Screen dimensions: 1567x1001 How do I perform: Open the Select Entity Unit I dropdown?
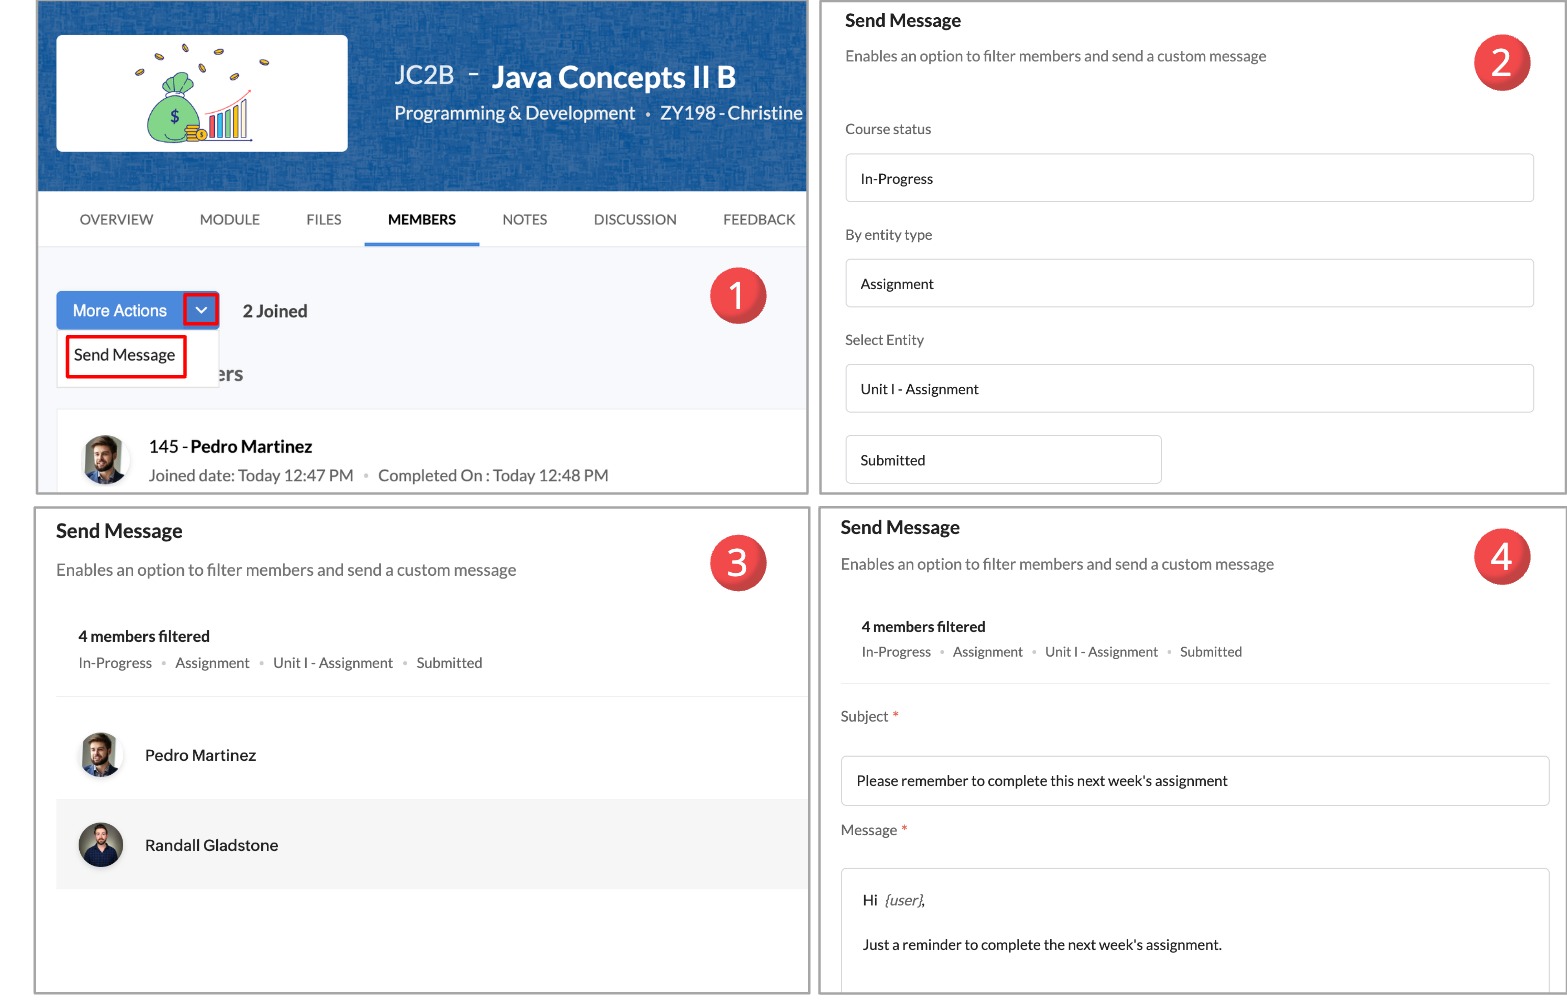click(1188, 388)
